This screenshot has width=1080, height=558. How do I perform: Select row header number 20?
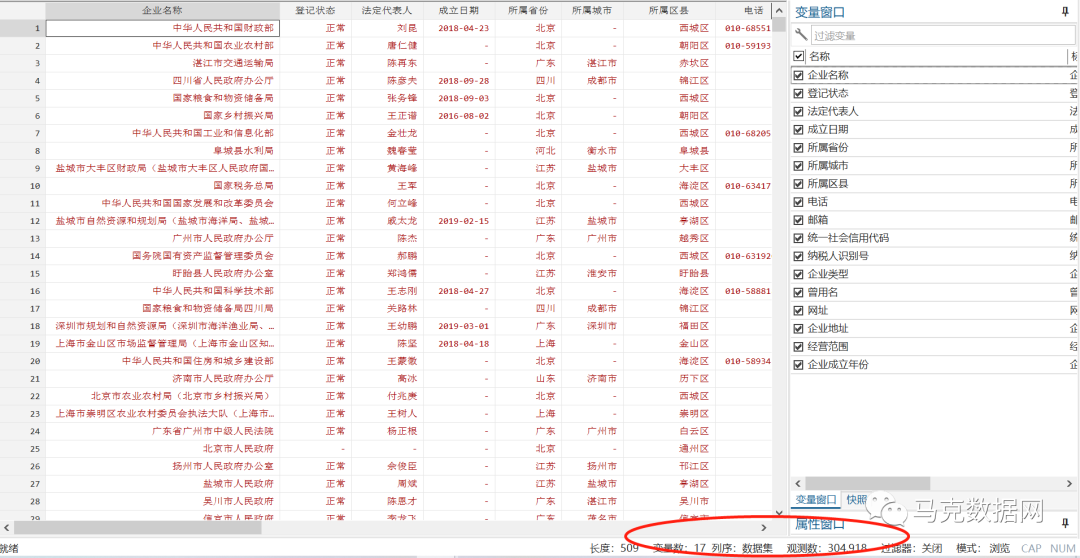coord(23,360)
